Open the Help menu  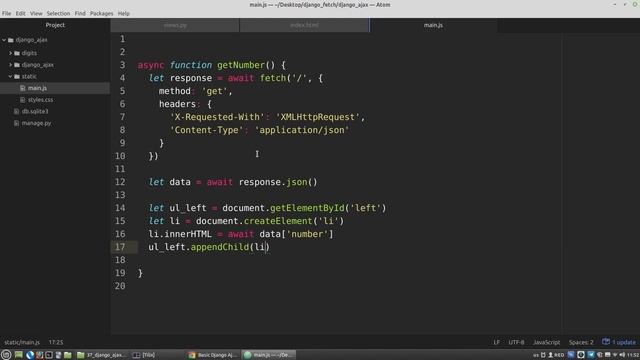coord(123,13)
